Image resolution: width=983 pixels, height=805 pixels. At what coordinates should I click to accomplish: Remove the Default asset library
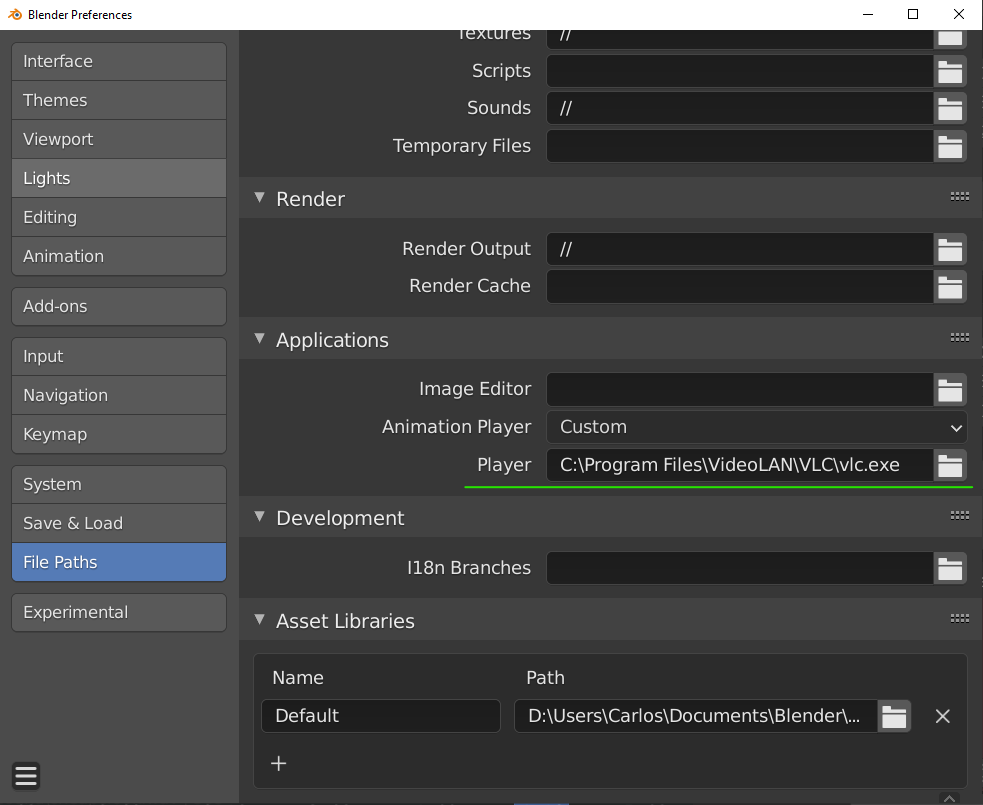pyautogui.click(x=942, y=716)
